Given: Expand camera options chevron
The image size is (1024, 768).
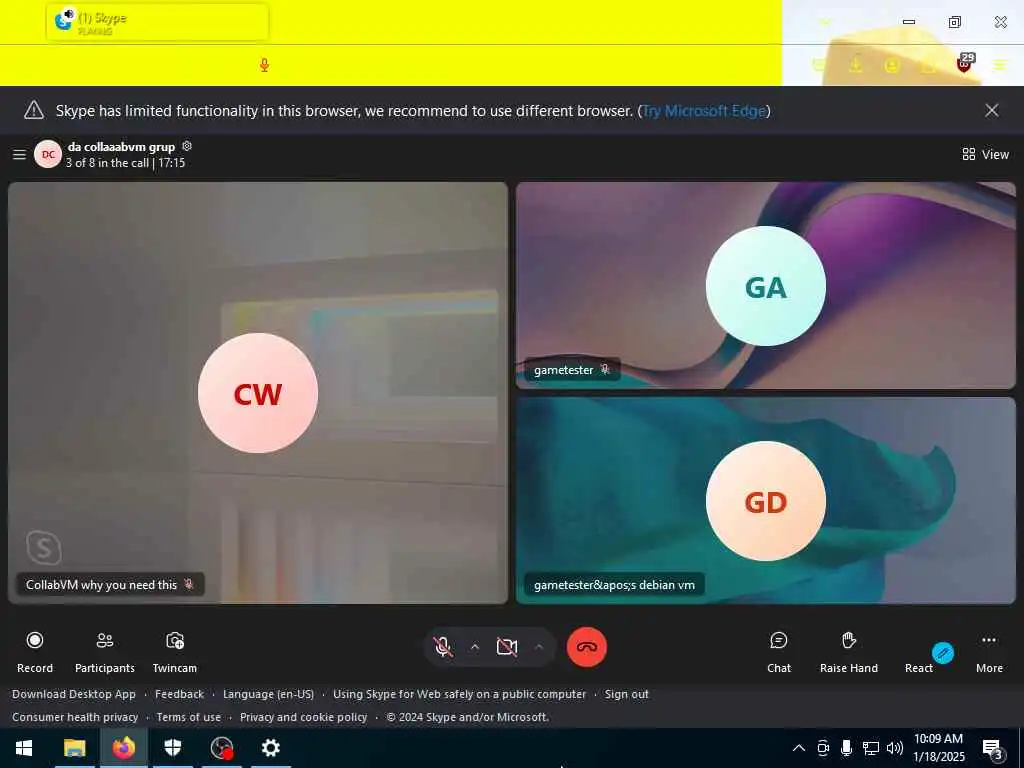Looking at the screenshot, I should [x=539, y=647].
